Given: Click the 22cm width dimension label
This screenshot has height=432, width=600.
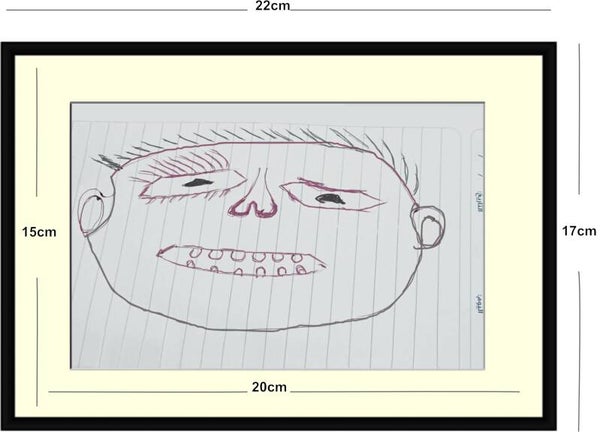Looking at the screenshot, I should click(x=273, y=6).
